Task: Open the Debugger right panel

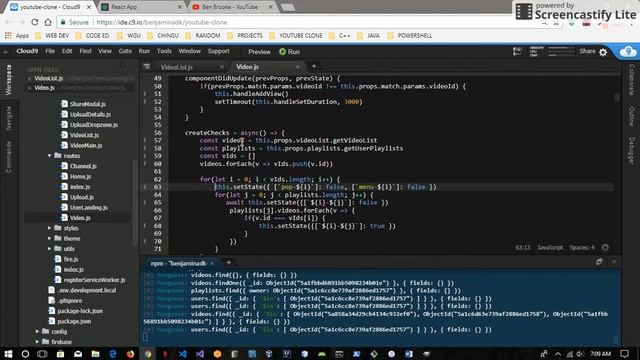Action: point(631,151)
